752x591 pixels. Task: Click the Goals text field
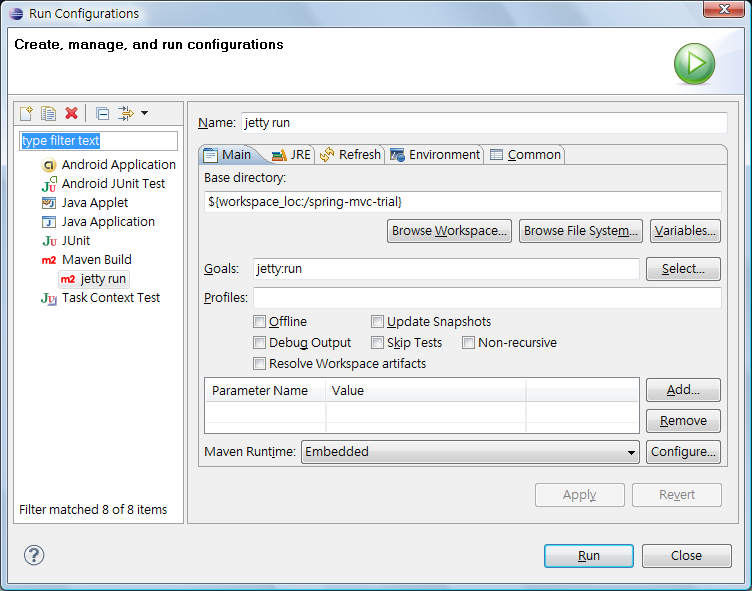(x=446, y=269)
